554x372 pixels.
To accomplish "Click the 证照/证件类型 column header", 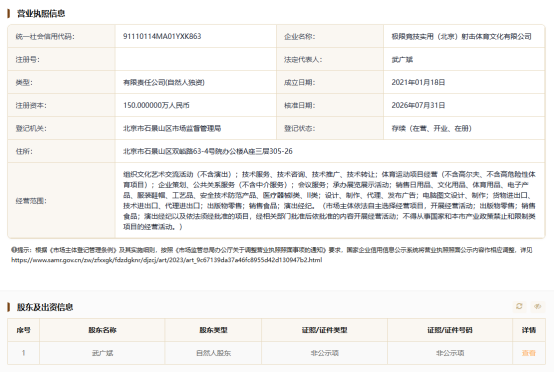I will tap(324, 330).
